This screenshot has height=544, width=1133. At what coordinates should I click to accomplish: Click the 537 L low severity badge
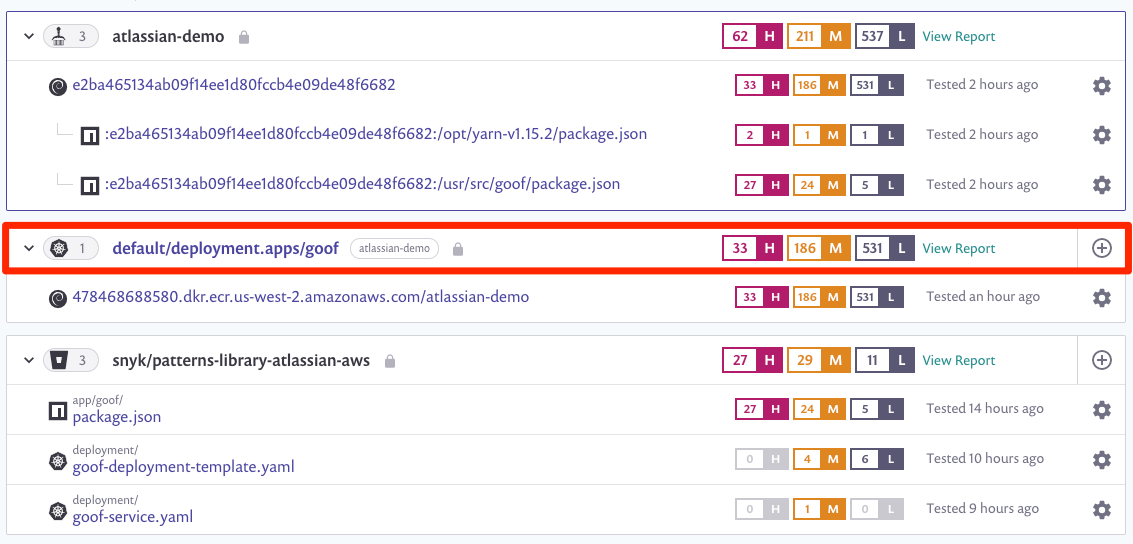885,36
